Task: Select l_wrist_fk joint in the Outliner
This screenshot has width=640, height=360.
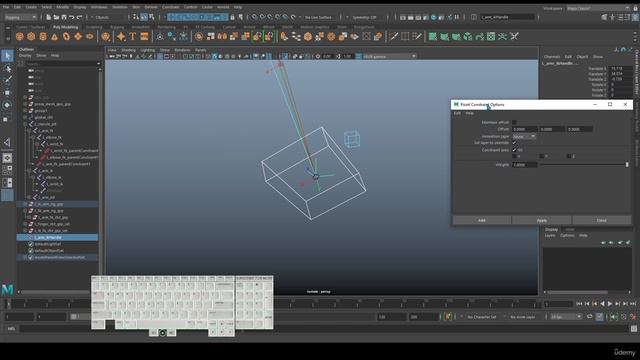Action: [x=54, y=144]
